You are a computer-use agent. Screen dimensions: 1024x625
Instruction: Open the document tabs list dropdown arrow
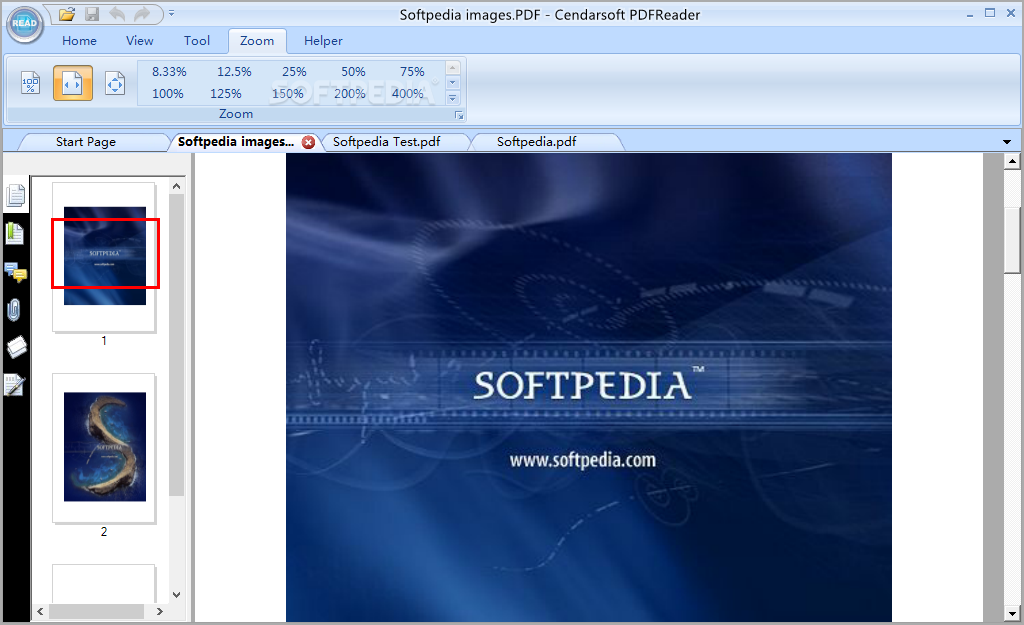1006,142
